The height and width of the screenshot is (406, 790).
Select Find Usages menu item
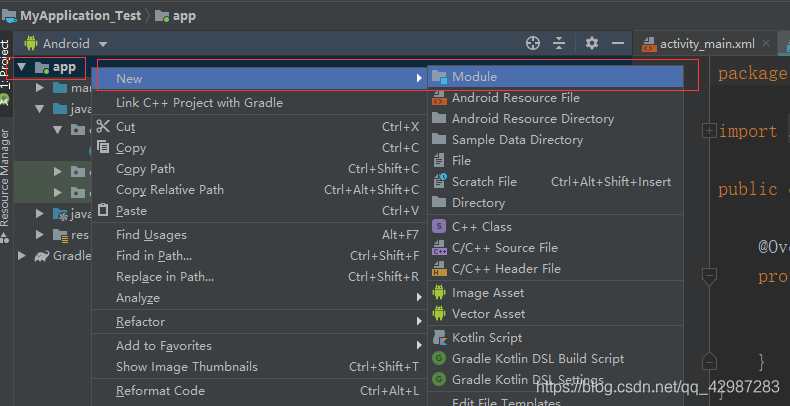[x=259, y=235]
